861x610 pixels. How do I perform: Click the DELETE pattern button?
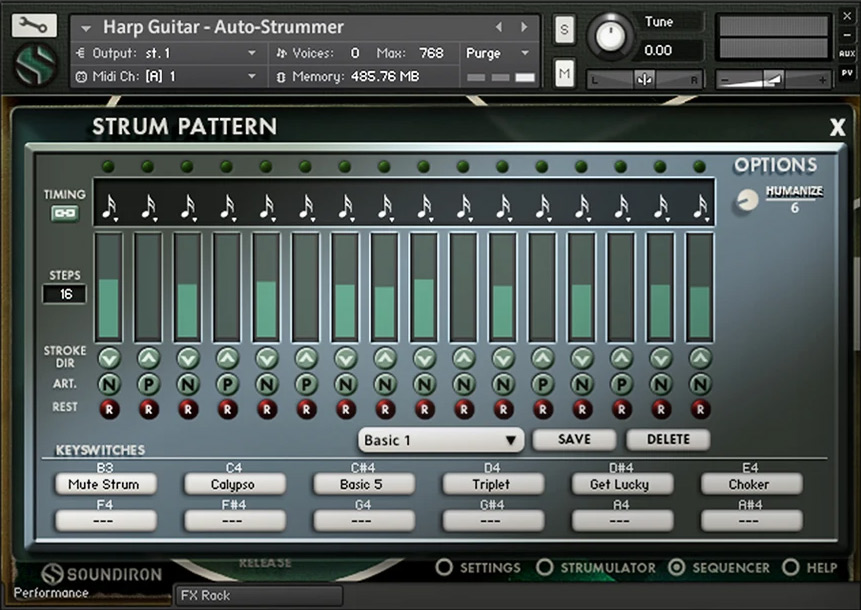[x=668, y=439]
